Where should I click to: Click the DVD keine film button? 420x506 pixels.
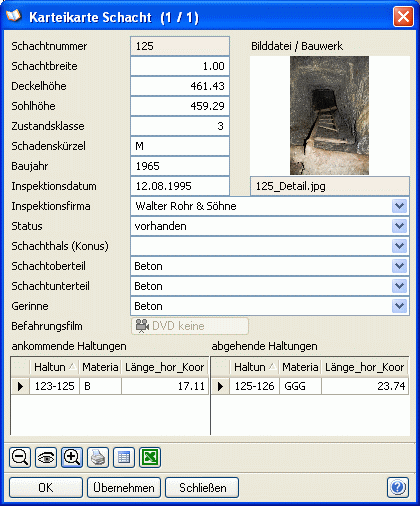point(190,326)
